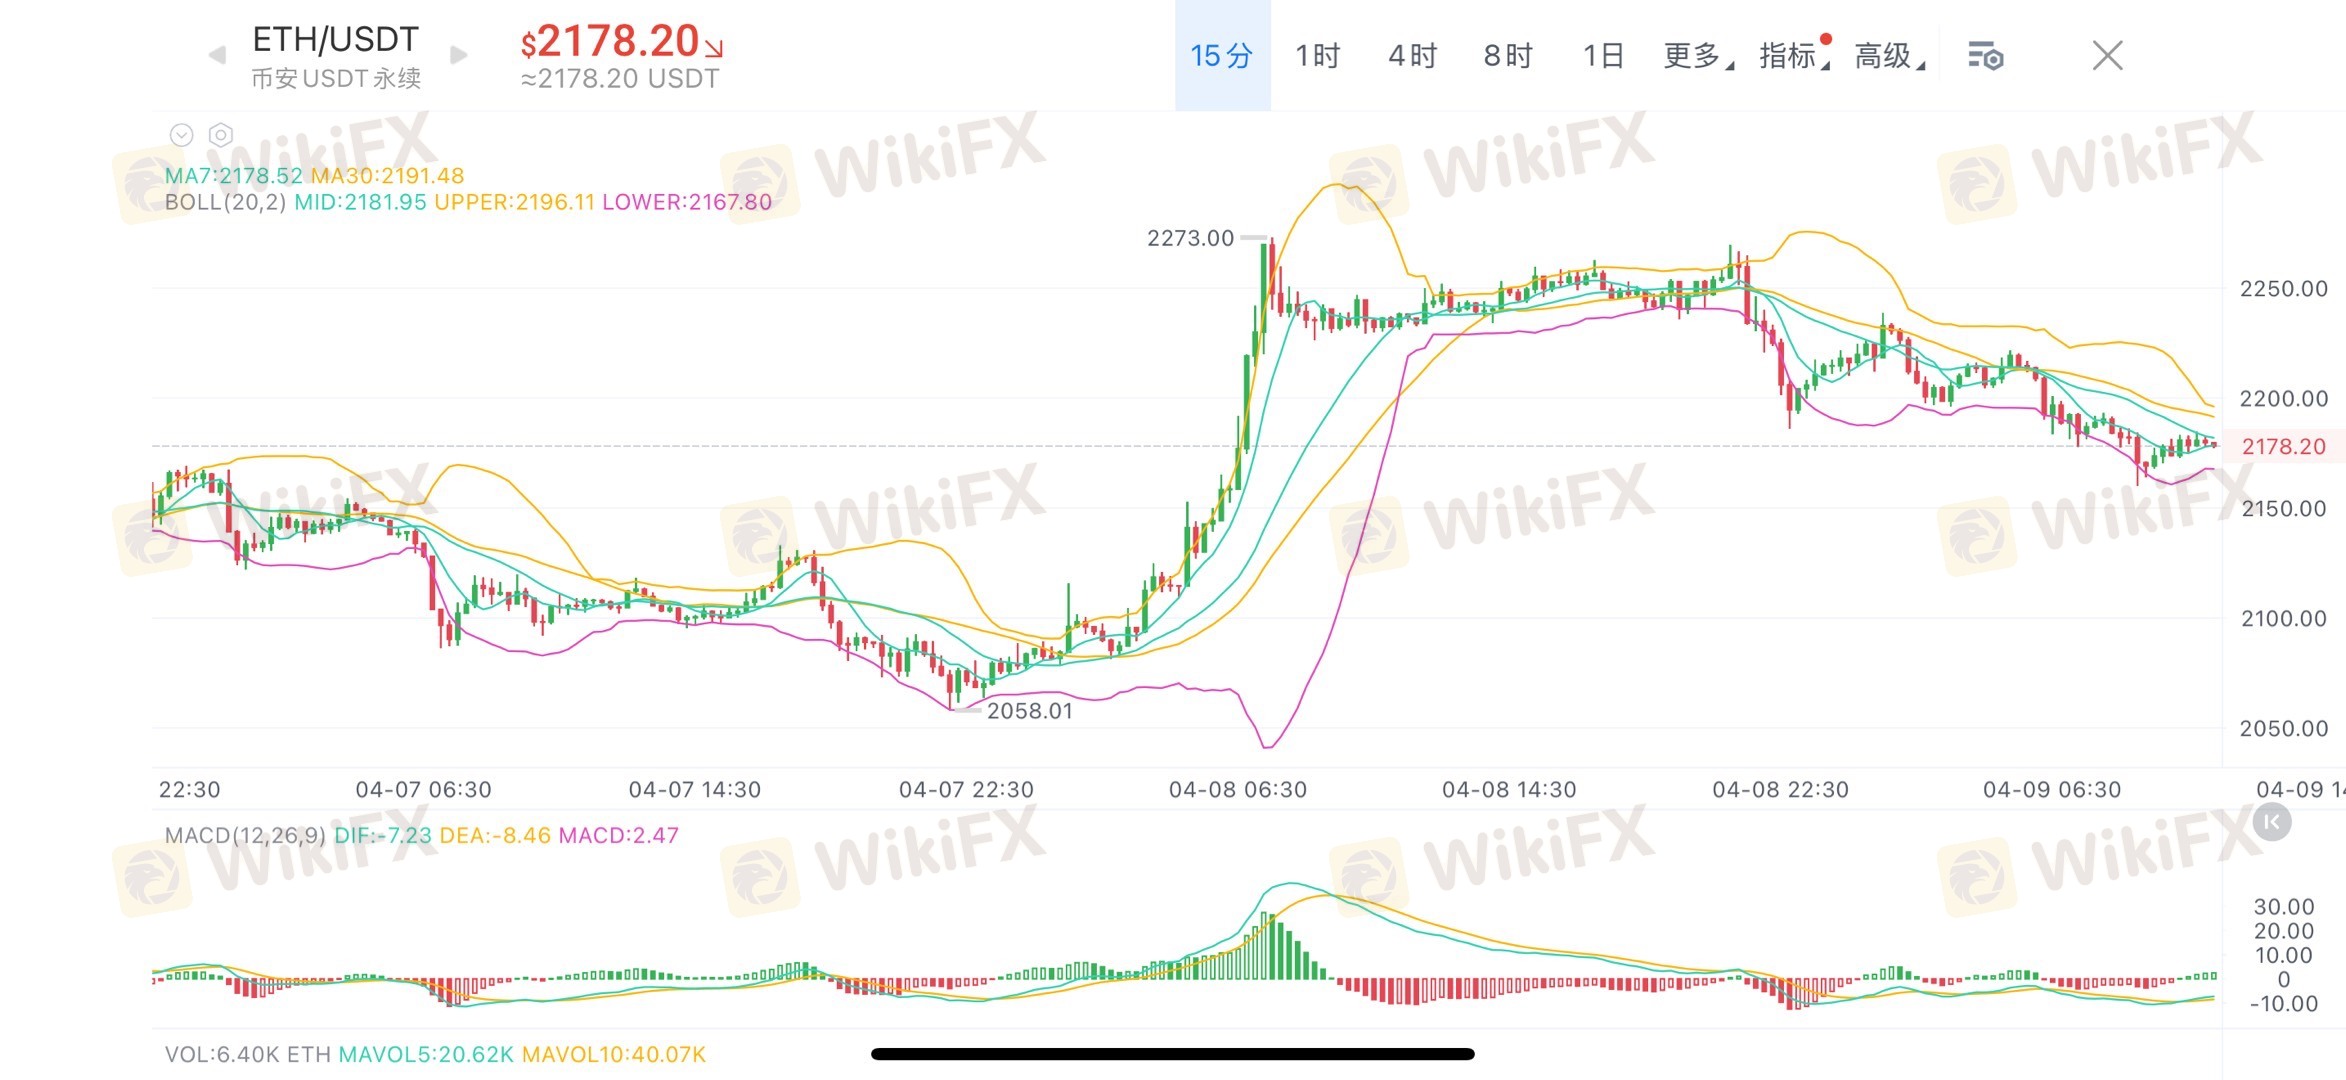Close the ETH/USDT chart view
The width and height of the screenshot is (2346, 1080).
point(2107,55)
